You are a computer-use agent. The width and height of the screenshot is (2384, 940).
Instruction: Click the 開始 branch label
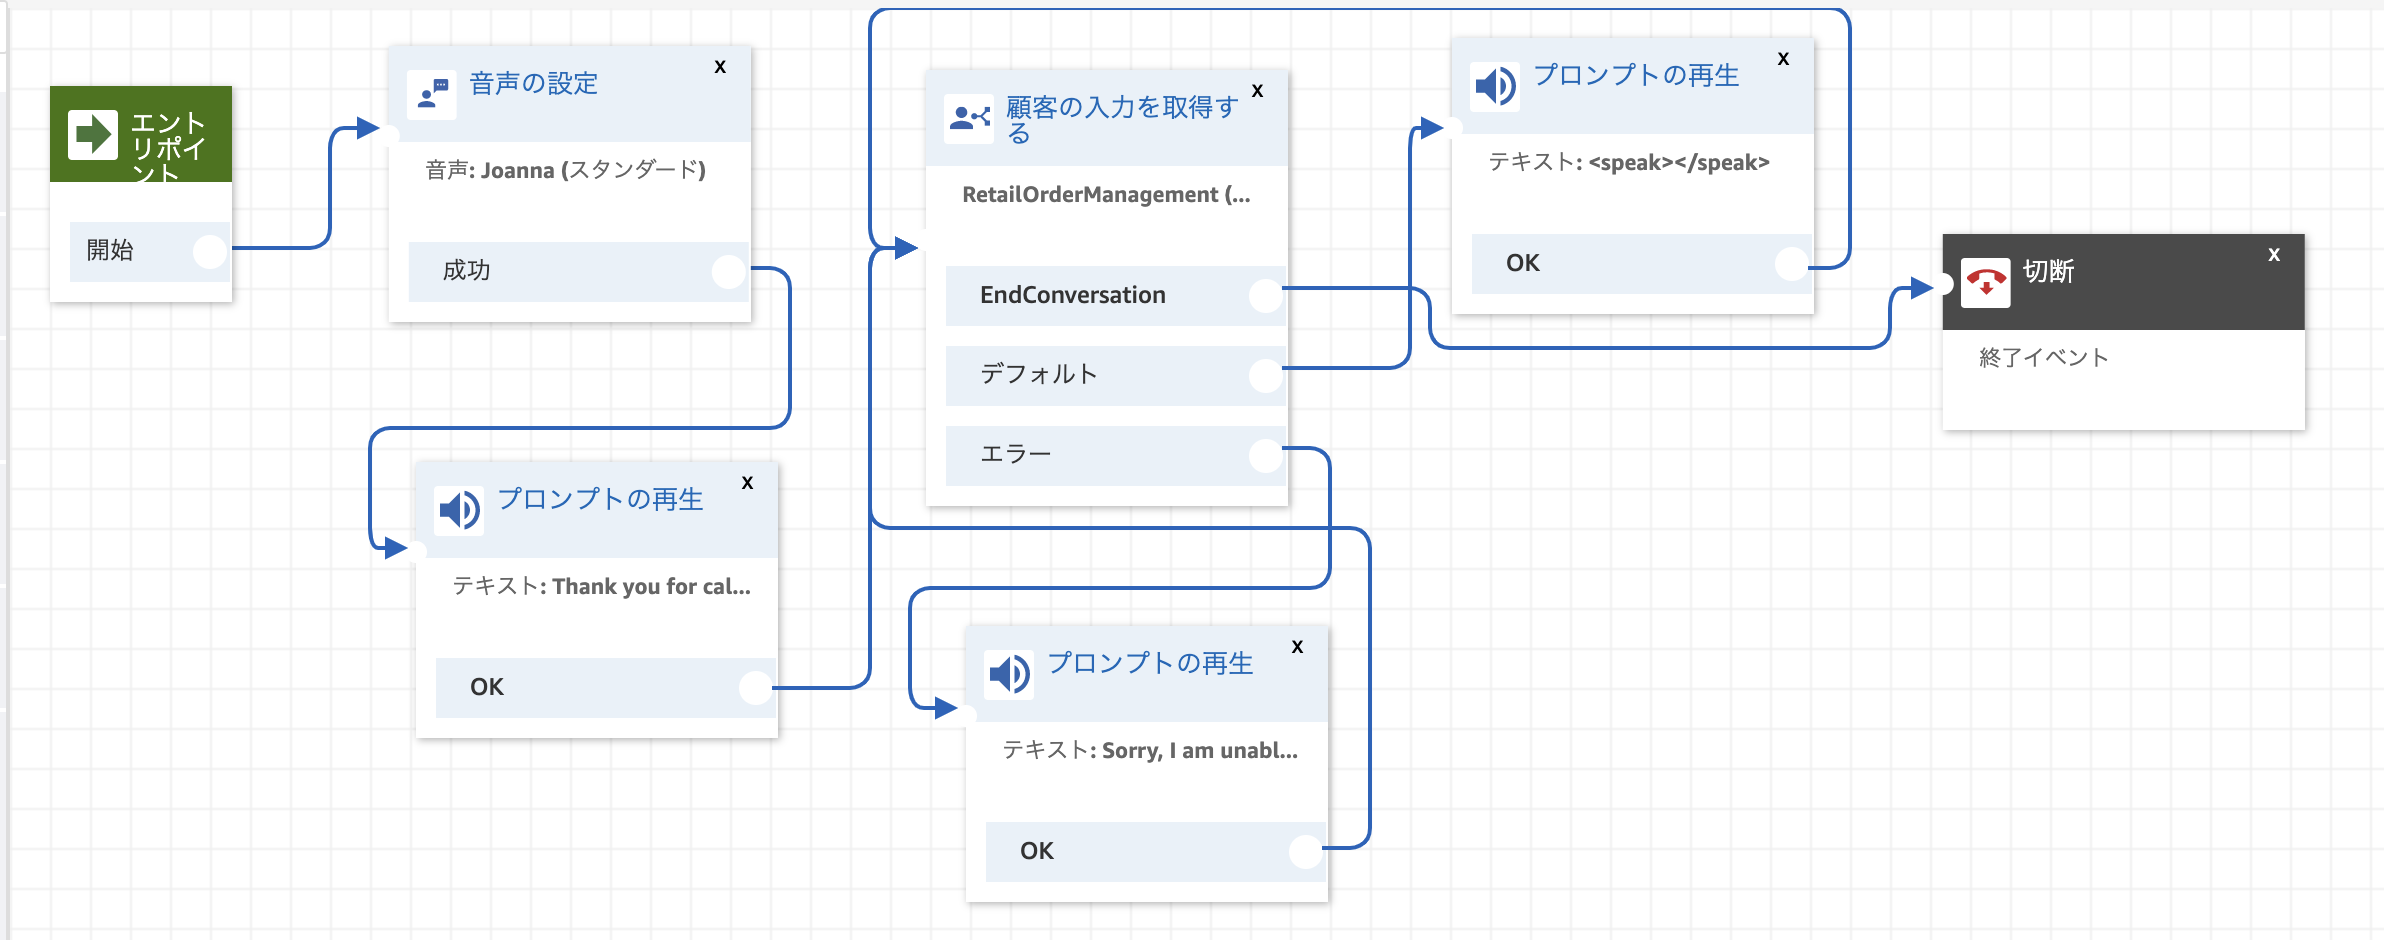[x=110, y=250]
